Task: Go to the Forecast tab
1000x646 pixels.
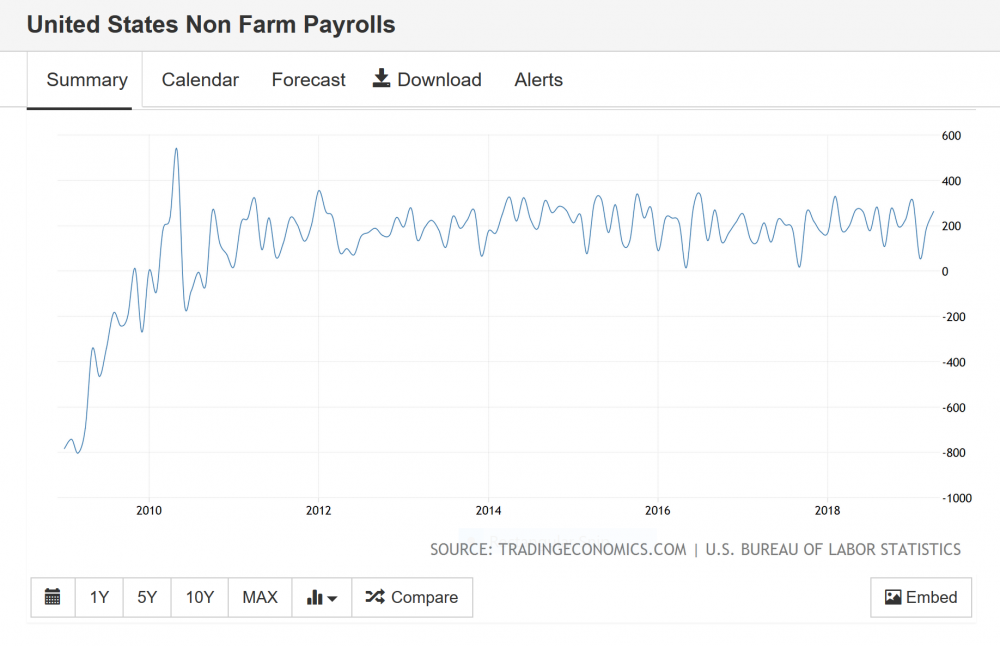Action: pyautogui.click(x=308, y=80)
